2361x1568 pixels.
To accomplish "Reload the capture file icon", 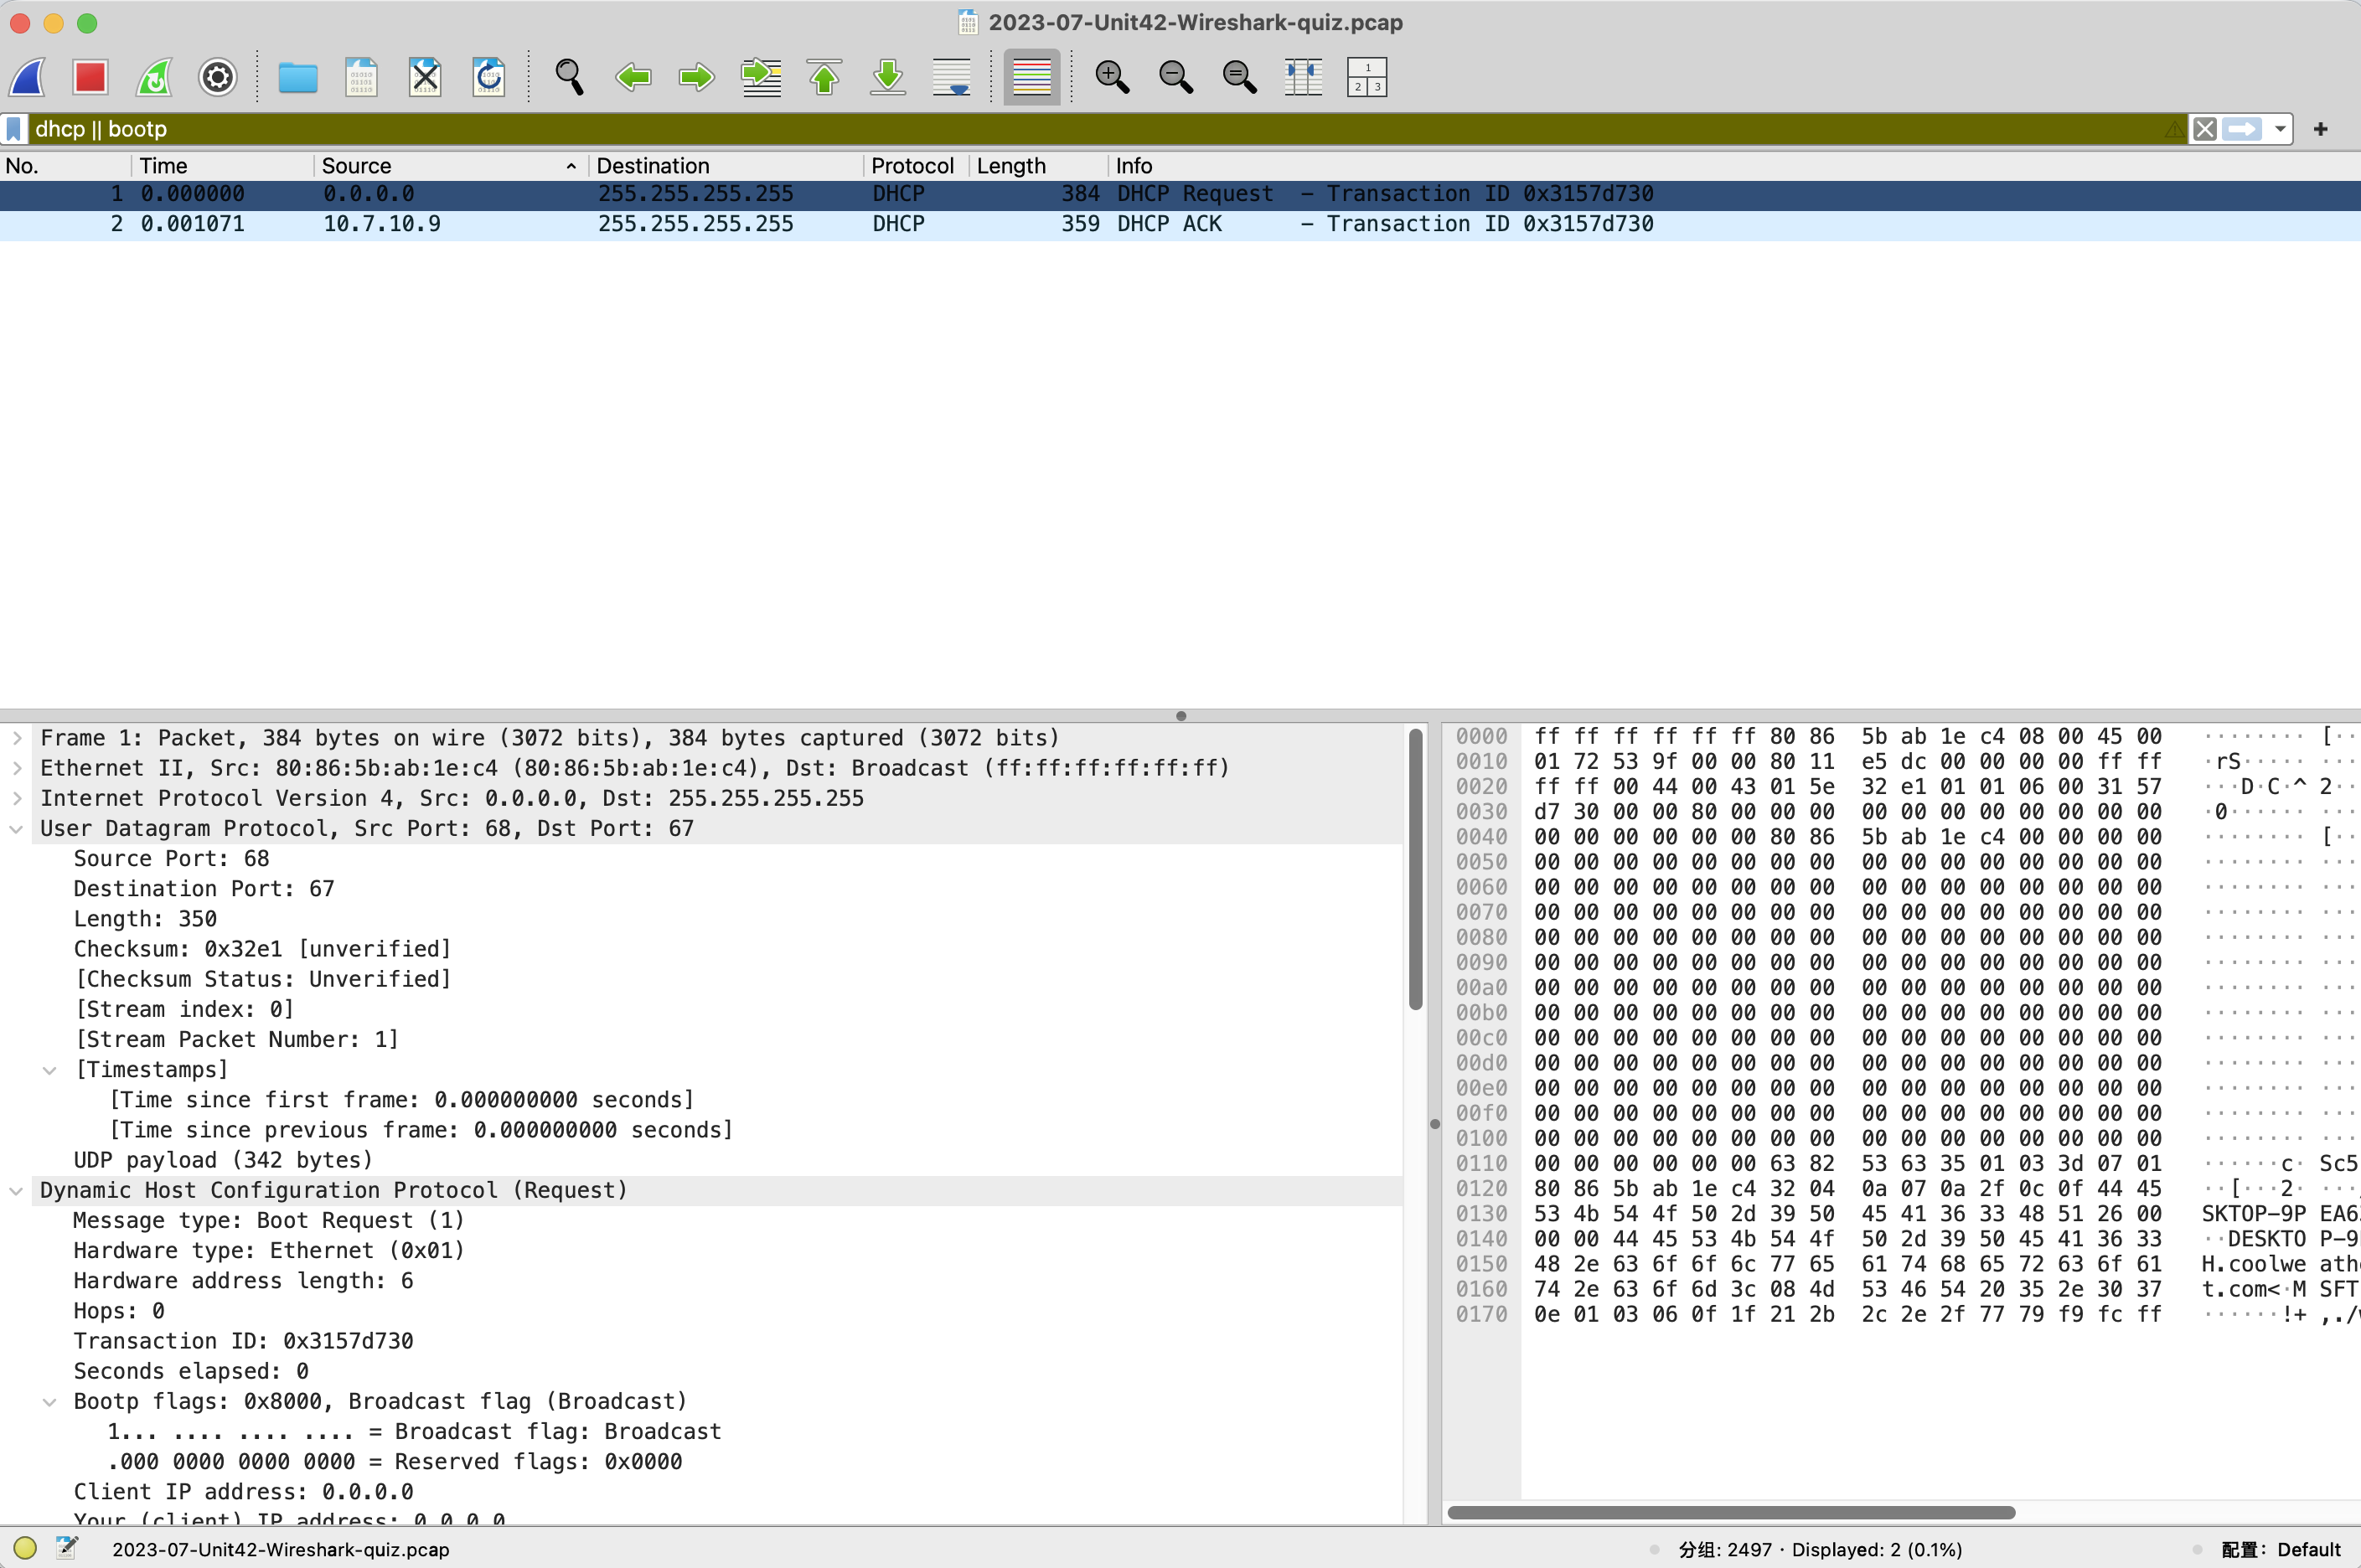I will point(488,77).
